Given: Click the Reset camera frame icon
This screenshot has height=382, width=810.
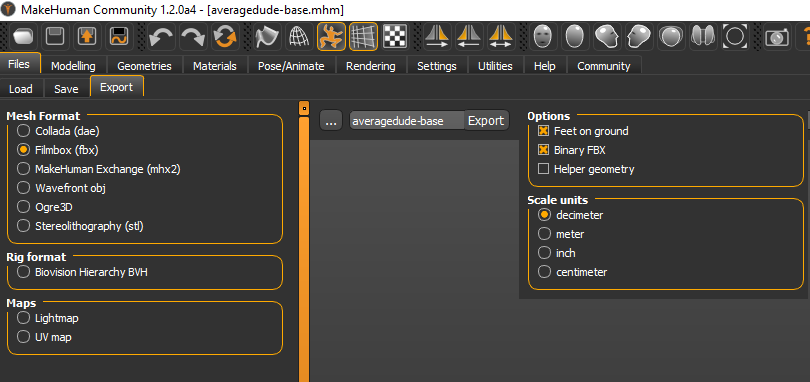Looking at the screenshot, I should pyautogui.click(x=735, y=37).
